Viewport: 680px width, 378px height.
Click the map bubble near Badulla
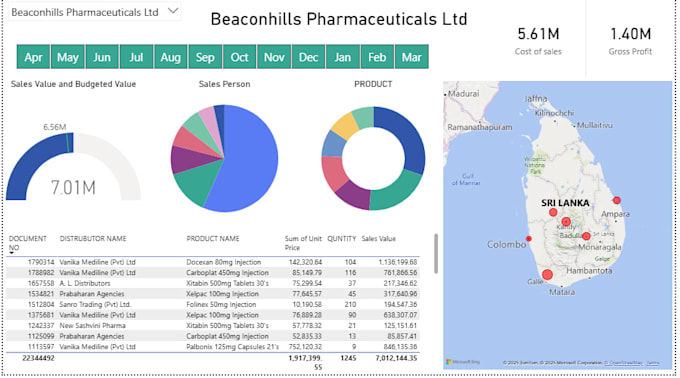[x=586, y=236]
